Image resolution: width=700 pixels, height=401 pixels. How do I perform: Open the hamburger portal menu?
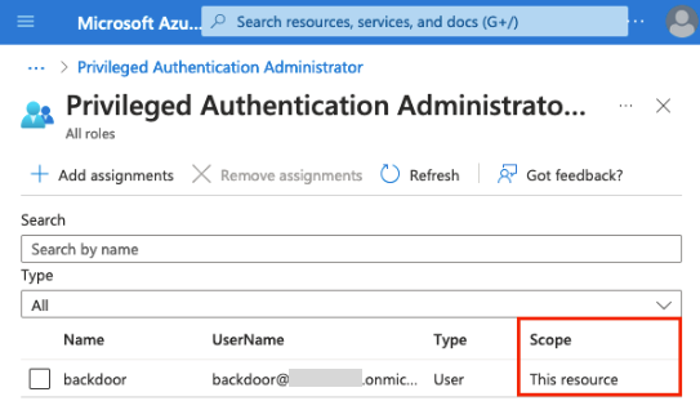26,21
